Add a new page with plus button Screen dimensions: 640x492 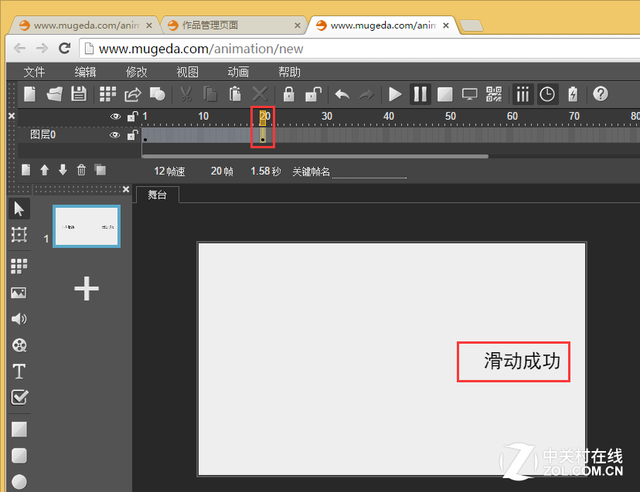(x=86, y=289)
